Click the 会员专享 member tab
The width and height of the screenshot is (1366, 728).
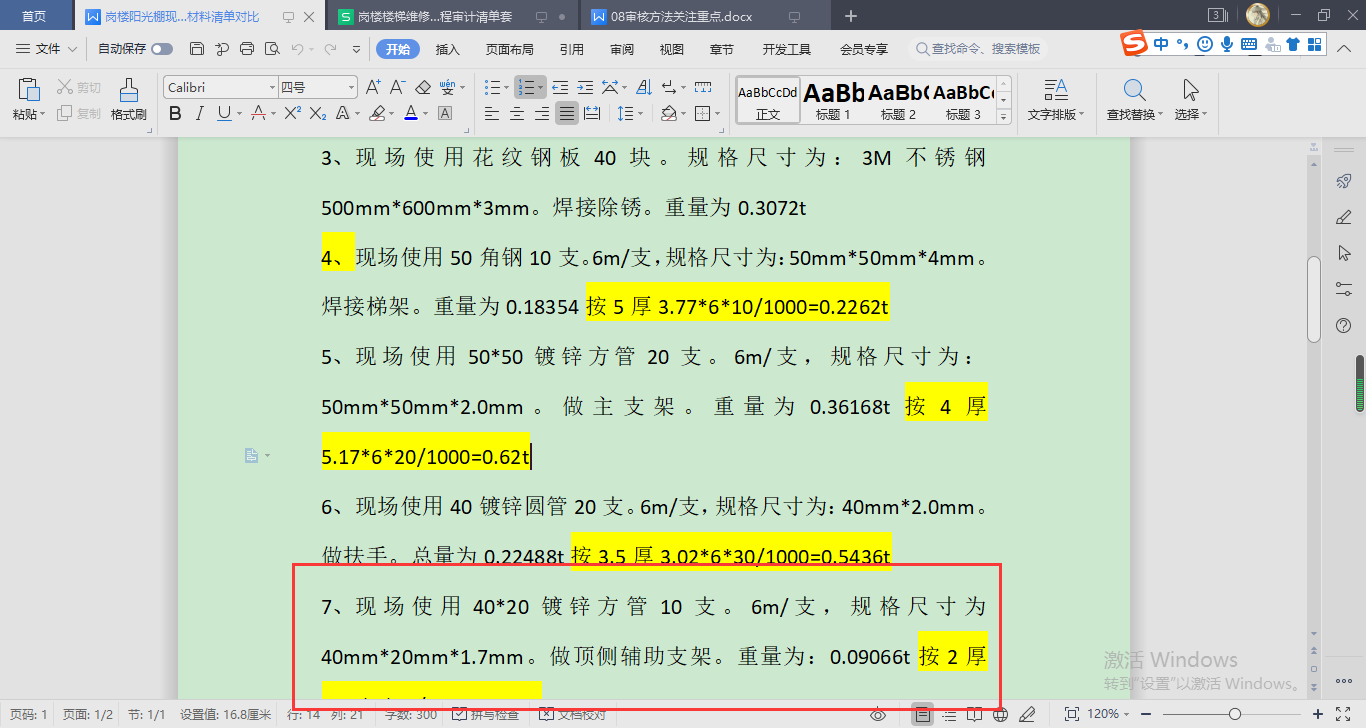coord(863,49)
